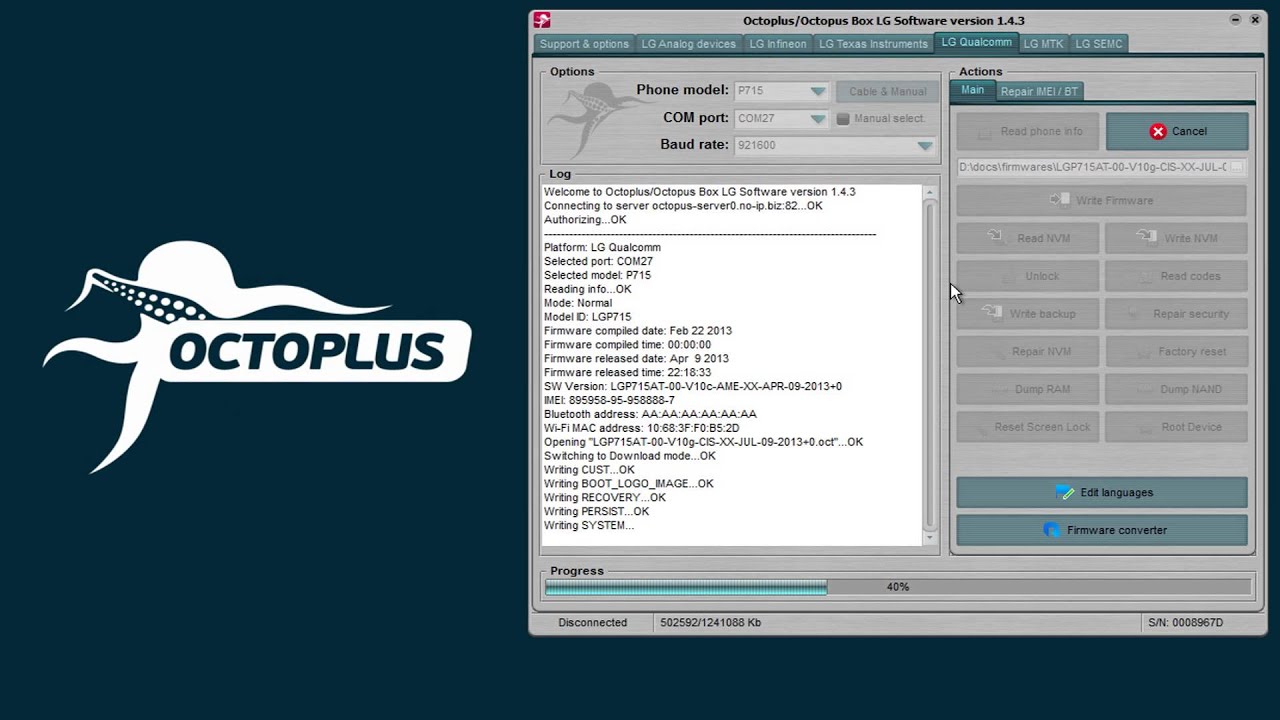Click the 40% progress bar

(897, 587)
